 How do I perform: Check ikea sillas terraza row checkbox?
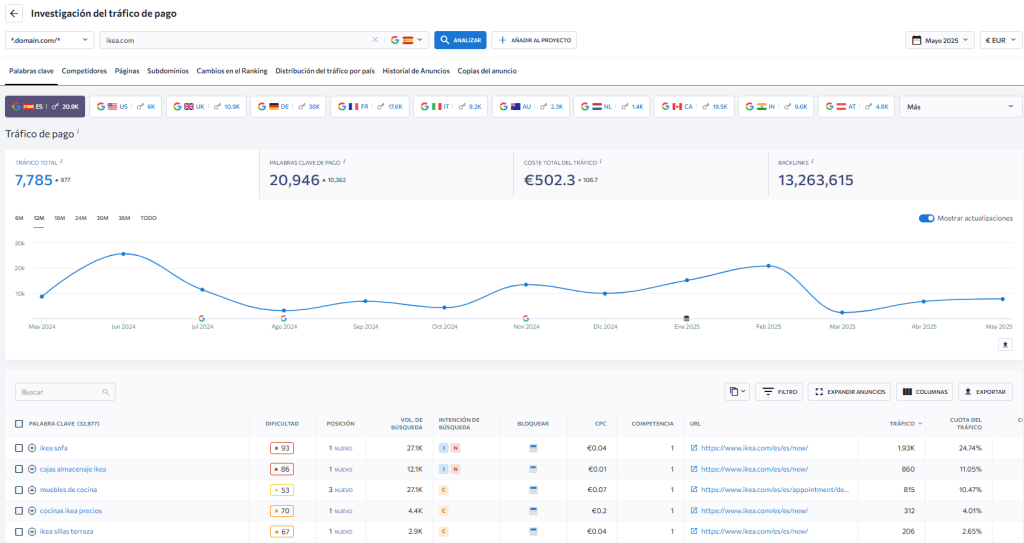coord(19,532)
